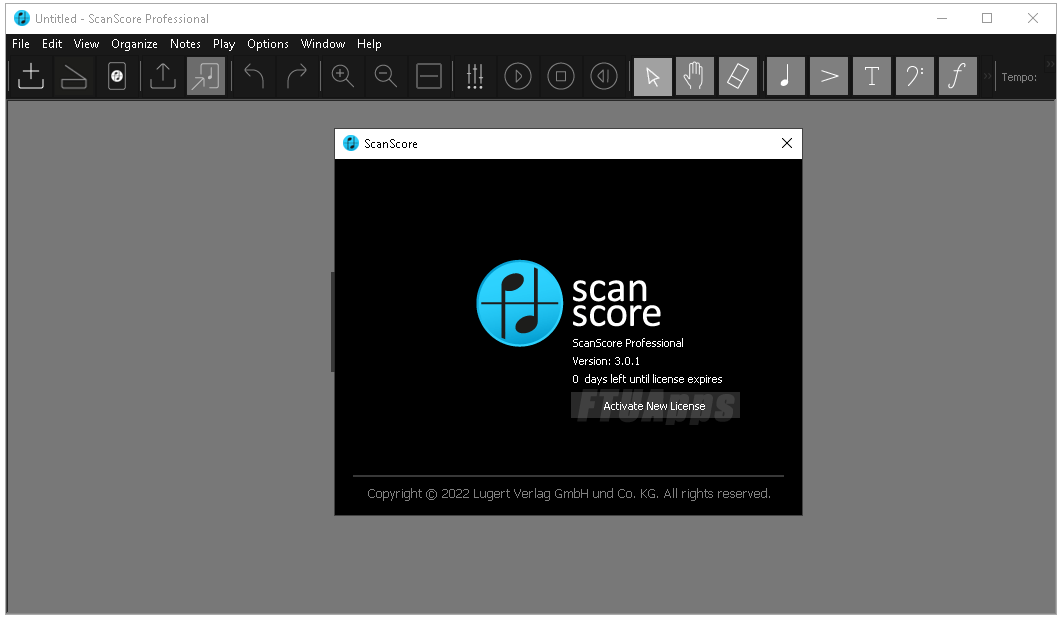Click the redo arrow icon
This screenshot has width=1058, height=618.
(297, 76)
